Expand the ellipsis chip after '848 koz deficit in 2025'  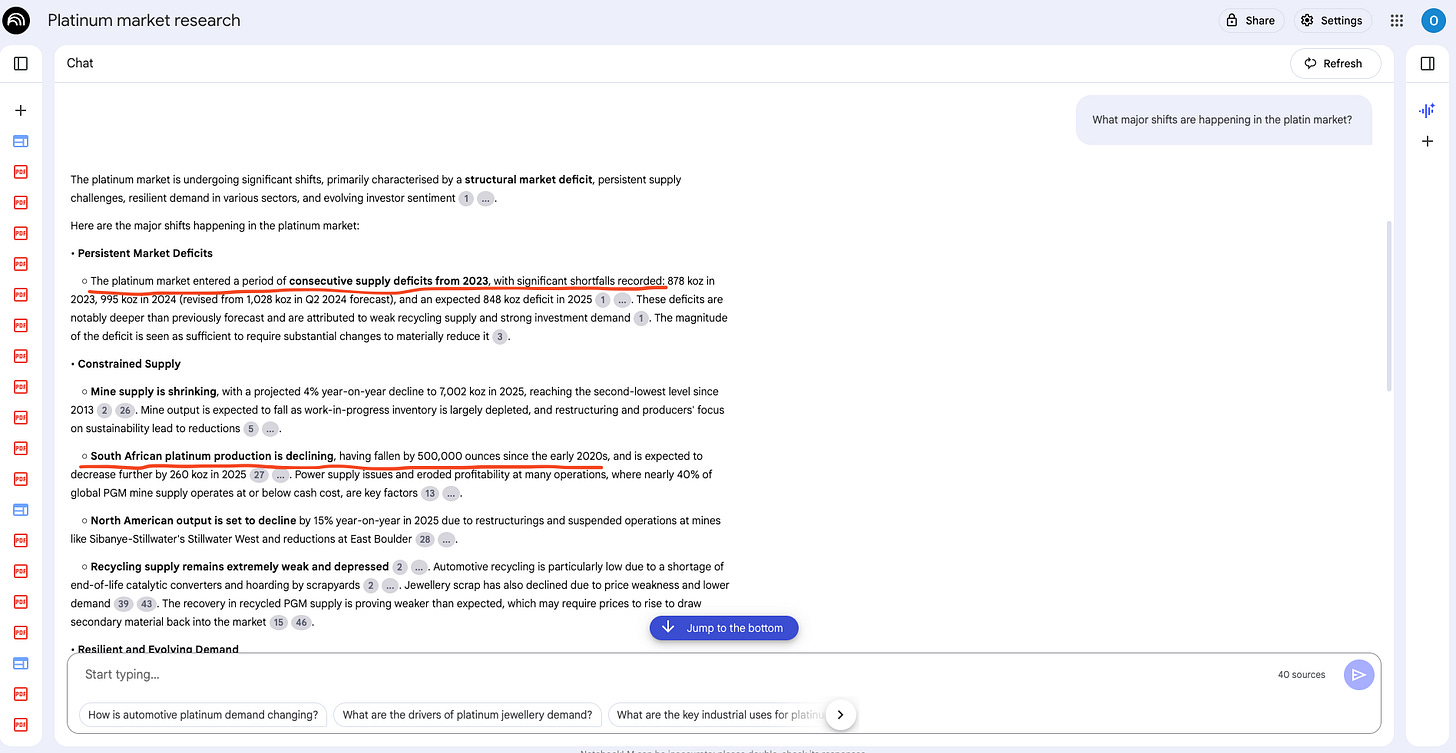(622, 300)
